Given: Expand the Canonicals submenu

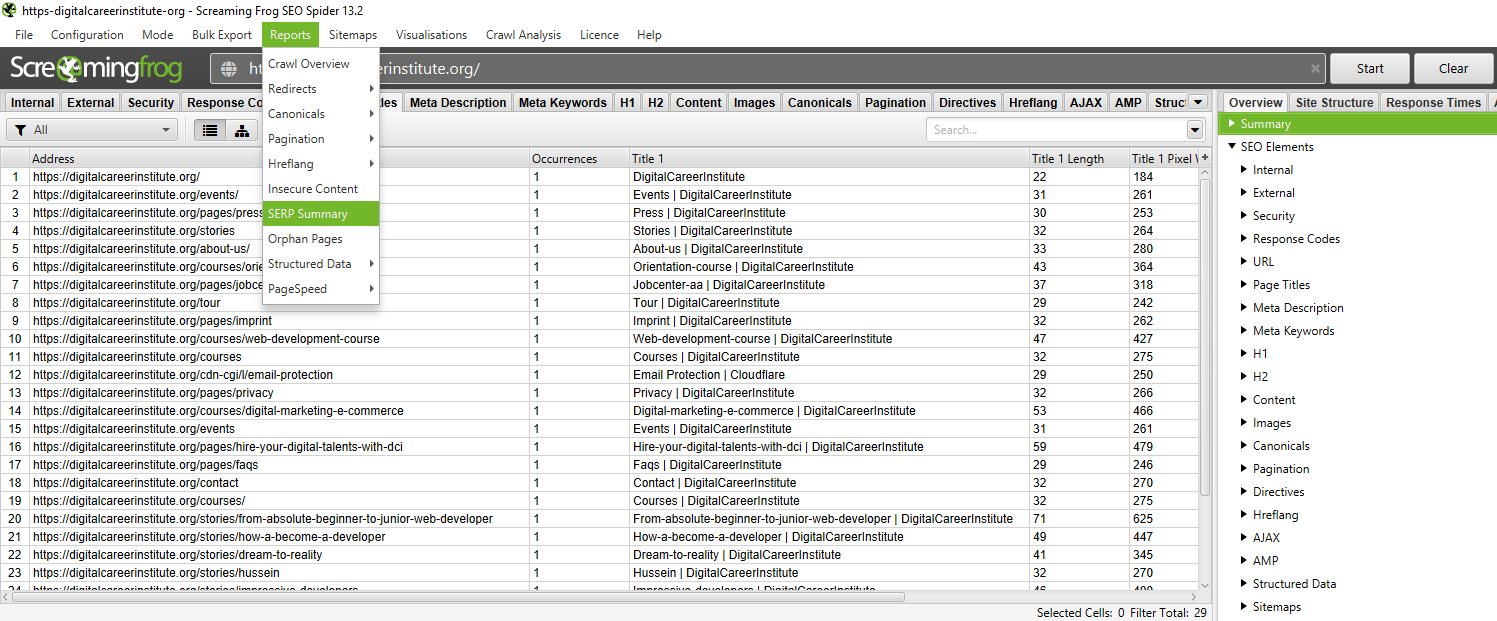Looking at the screenshot, I should [x=321, y=114].
